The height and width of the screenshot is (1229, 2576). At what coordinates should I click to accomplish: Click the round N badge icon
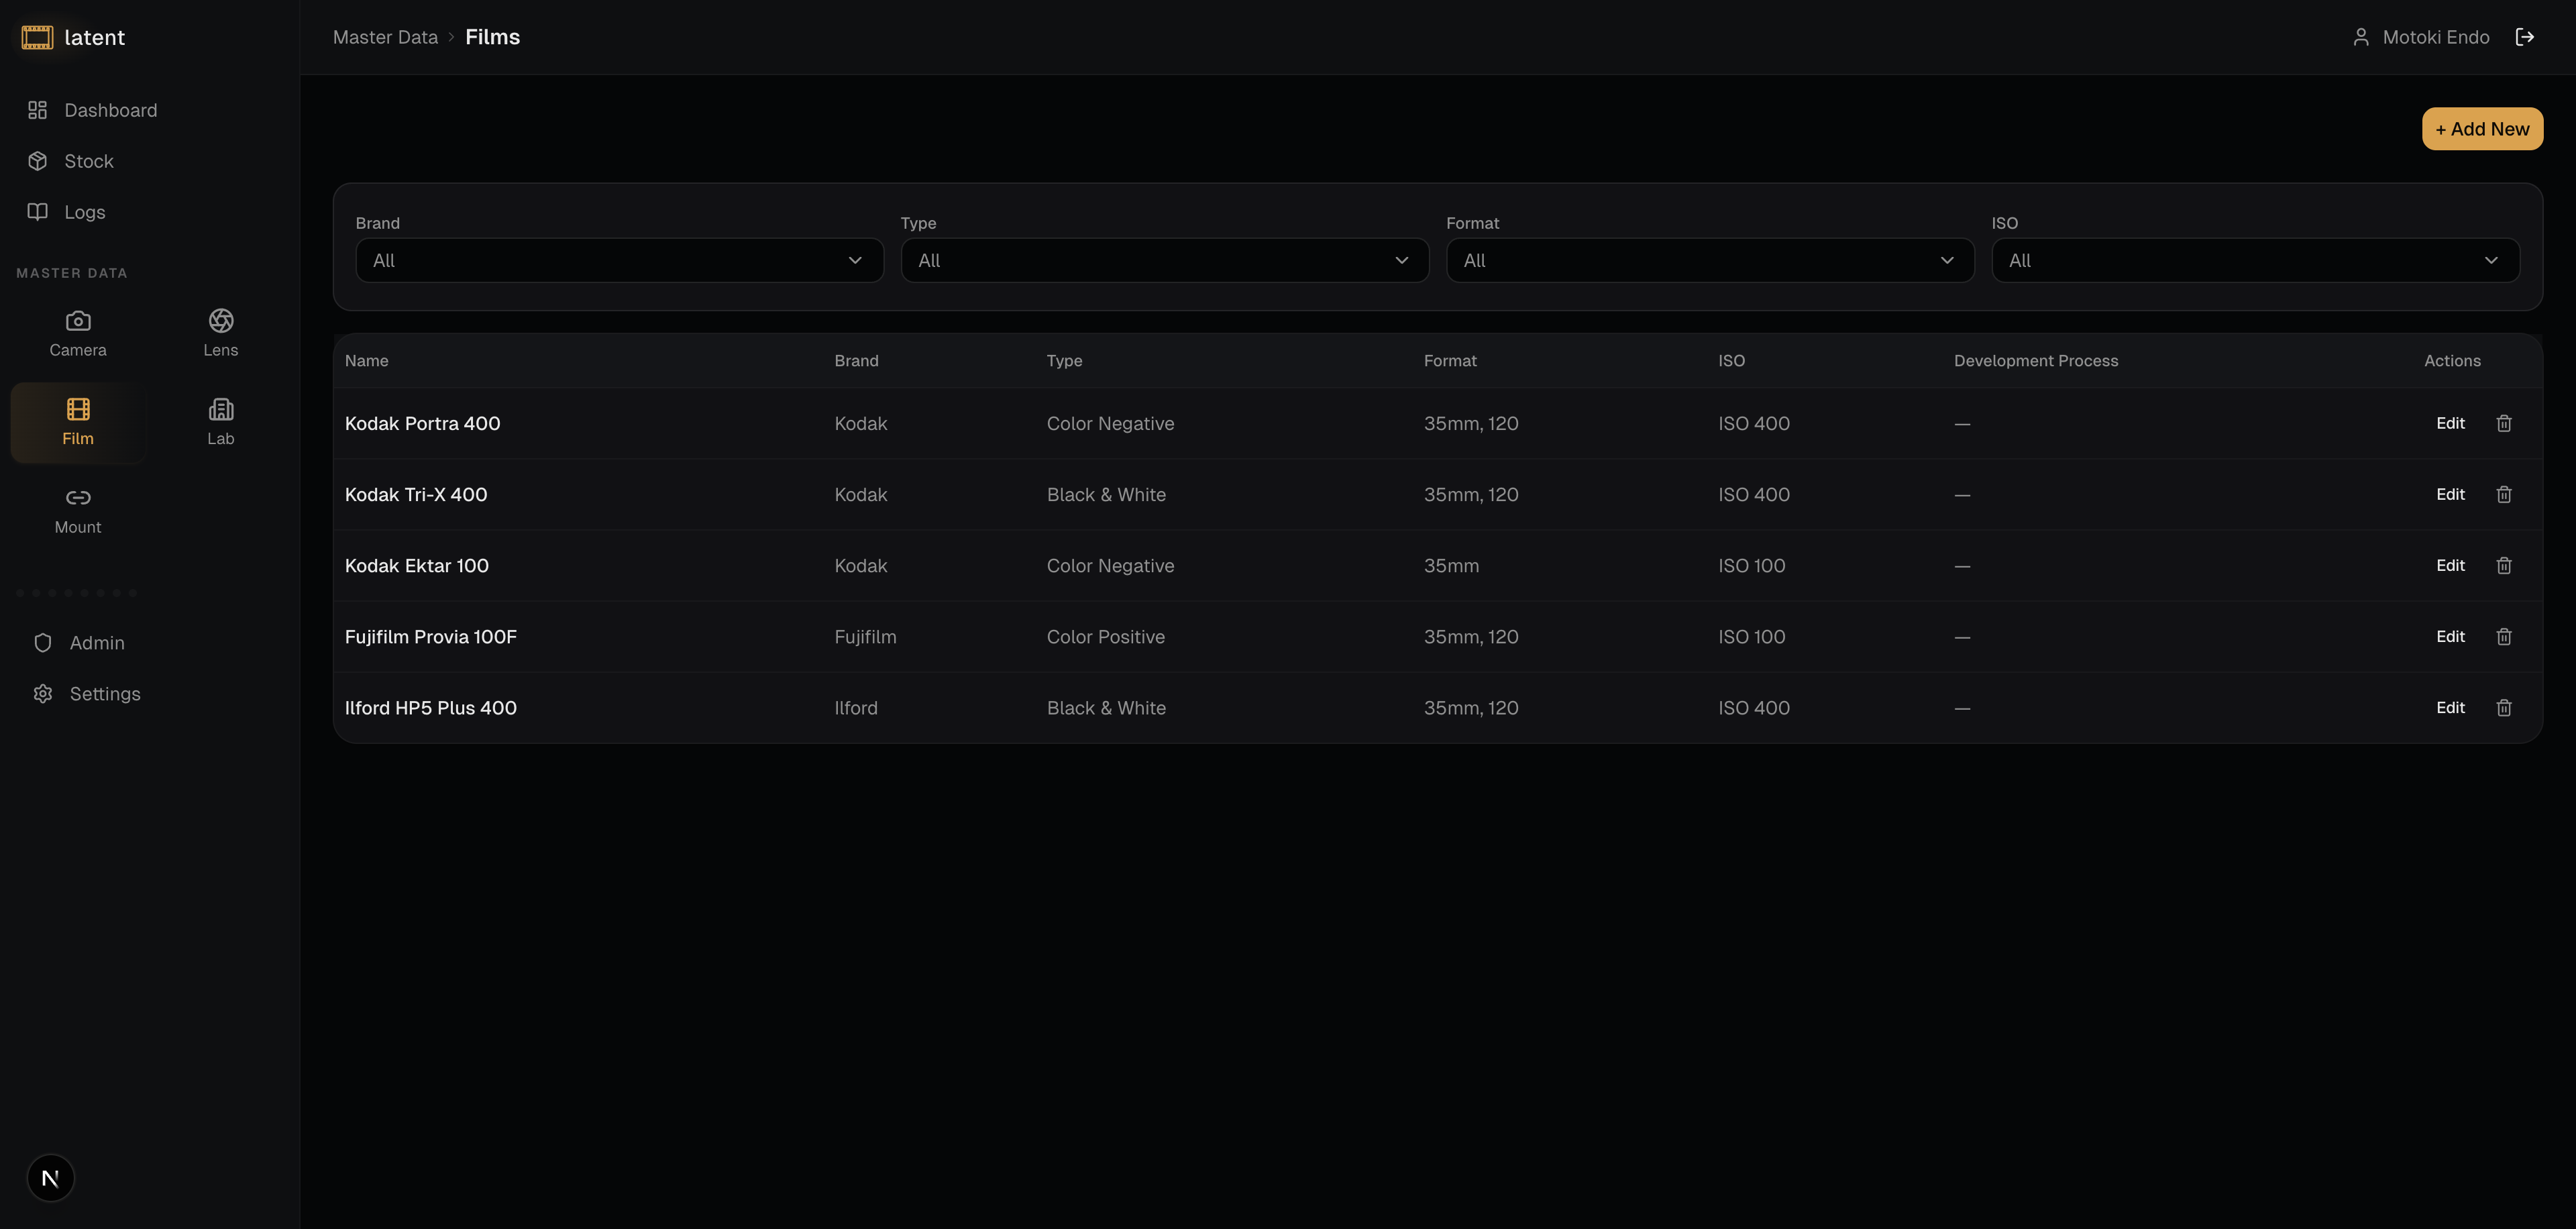point(50,1178)
